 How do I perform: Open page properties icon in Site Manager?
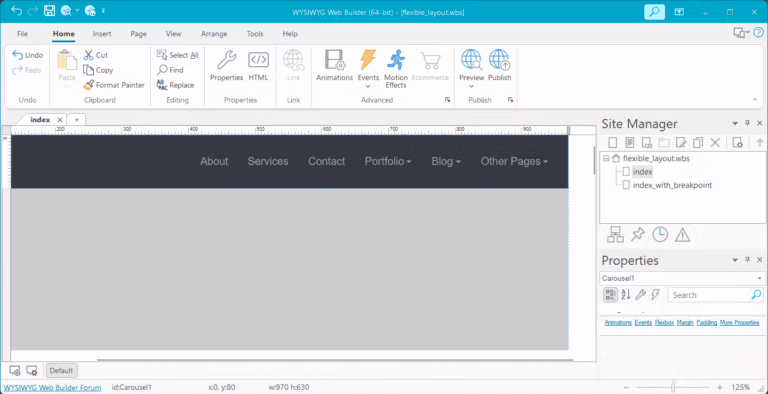tap(737, 143)
